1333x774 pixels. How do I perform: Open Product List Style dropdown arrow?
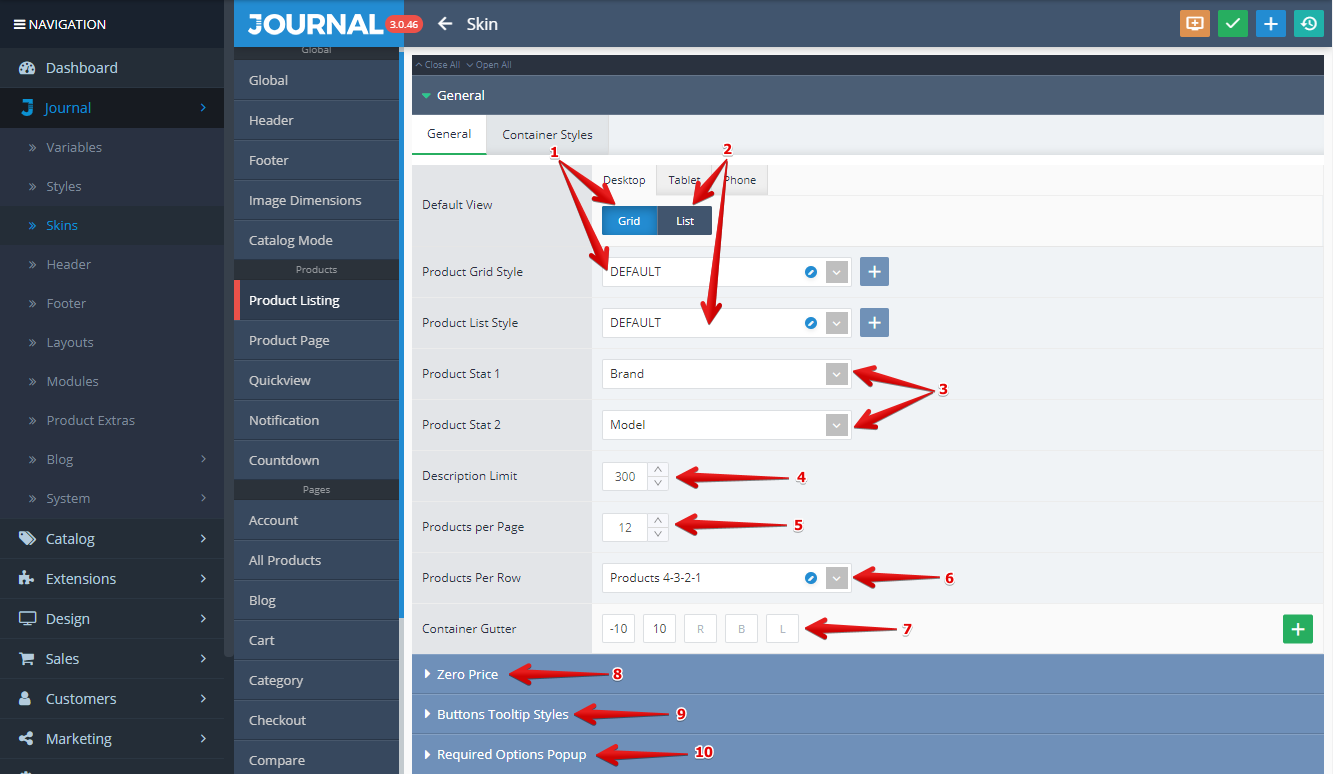[x=837, y=323]
